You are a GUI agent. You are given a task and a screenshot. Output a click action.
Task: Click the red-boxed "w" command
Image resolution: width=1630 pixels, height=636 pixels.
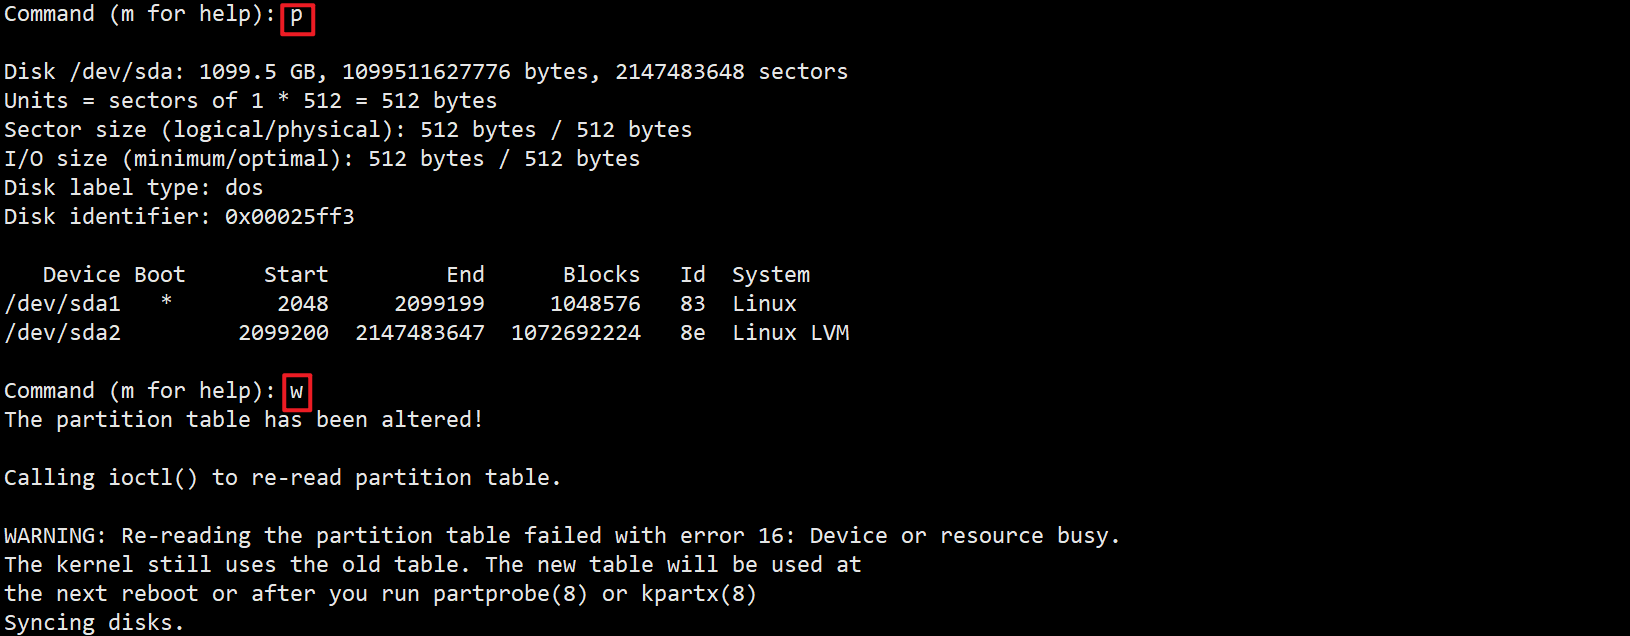pos(296,391)
